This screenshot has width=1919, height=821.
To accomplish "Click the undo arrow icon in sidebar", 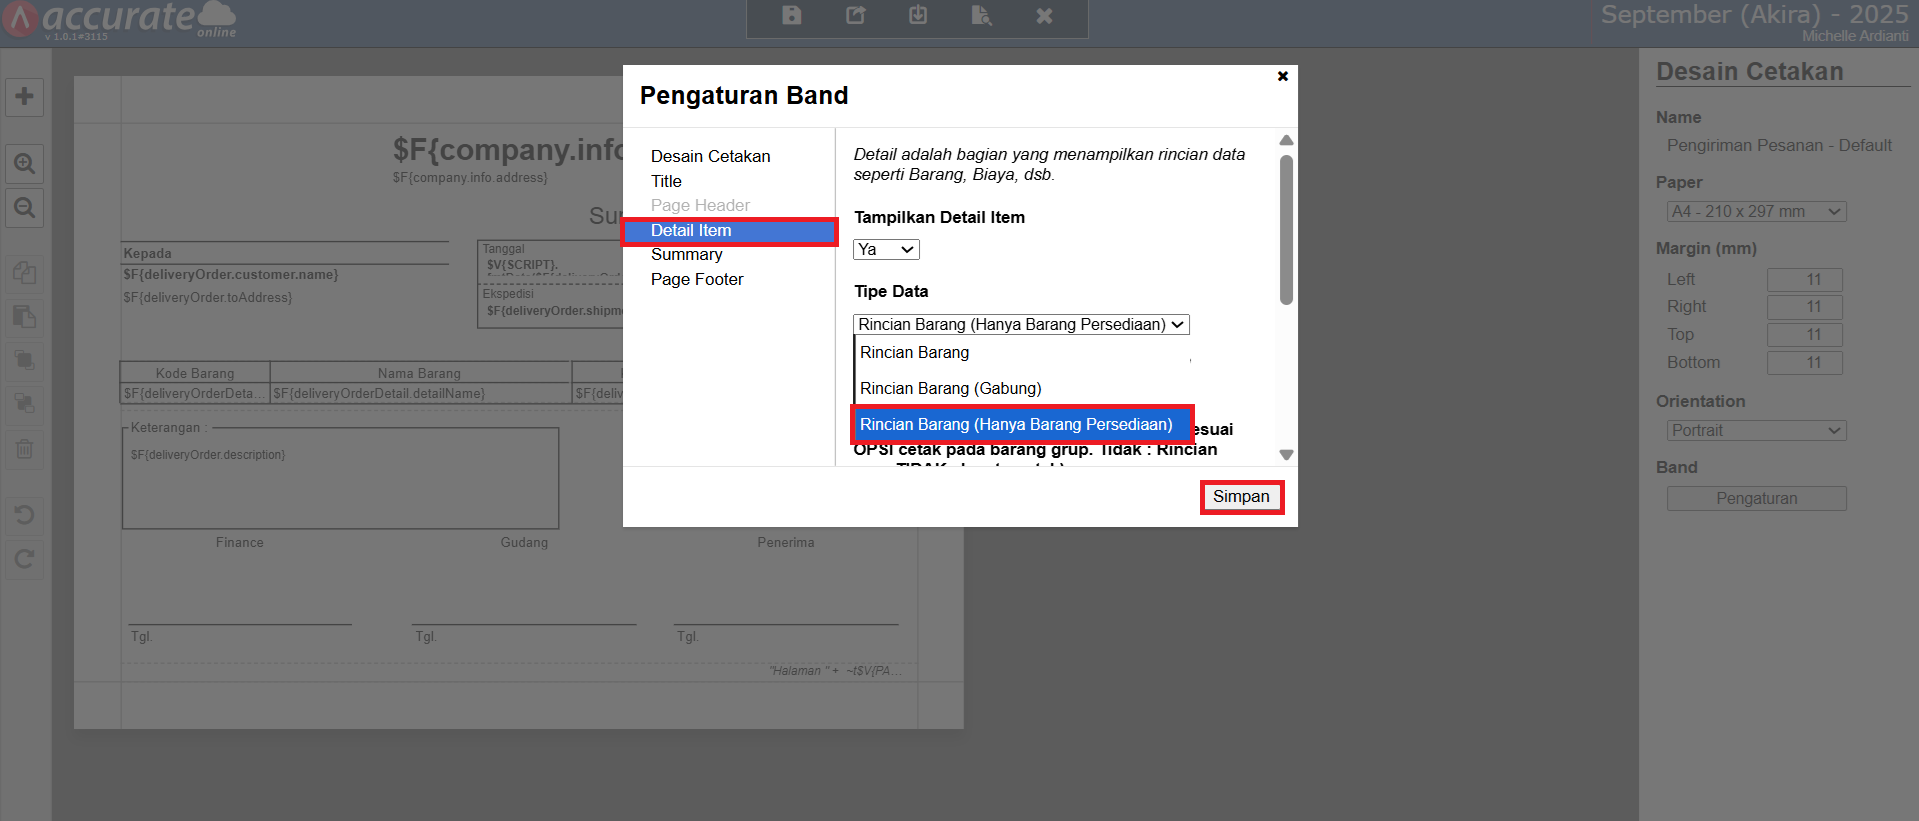I will click(25, 515).
